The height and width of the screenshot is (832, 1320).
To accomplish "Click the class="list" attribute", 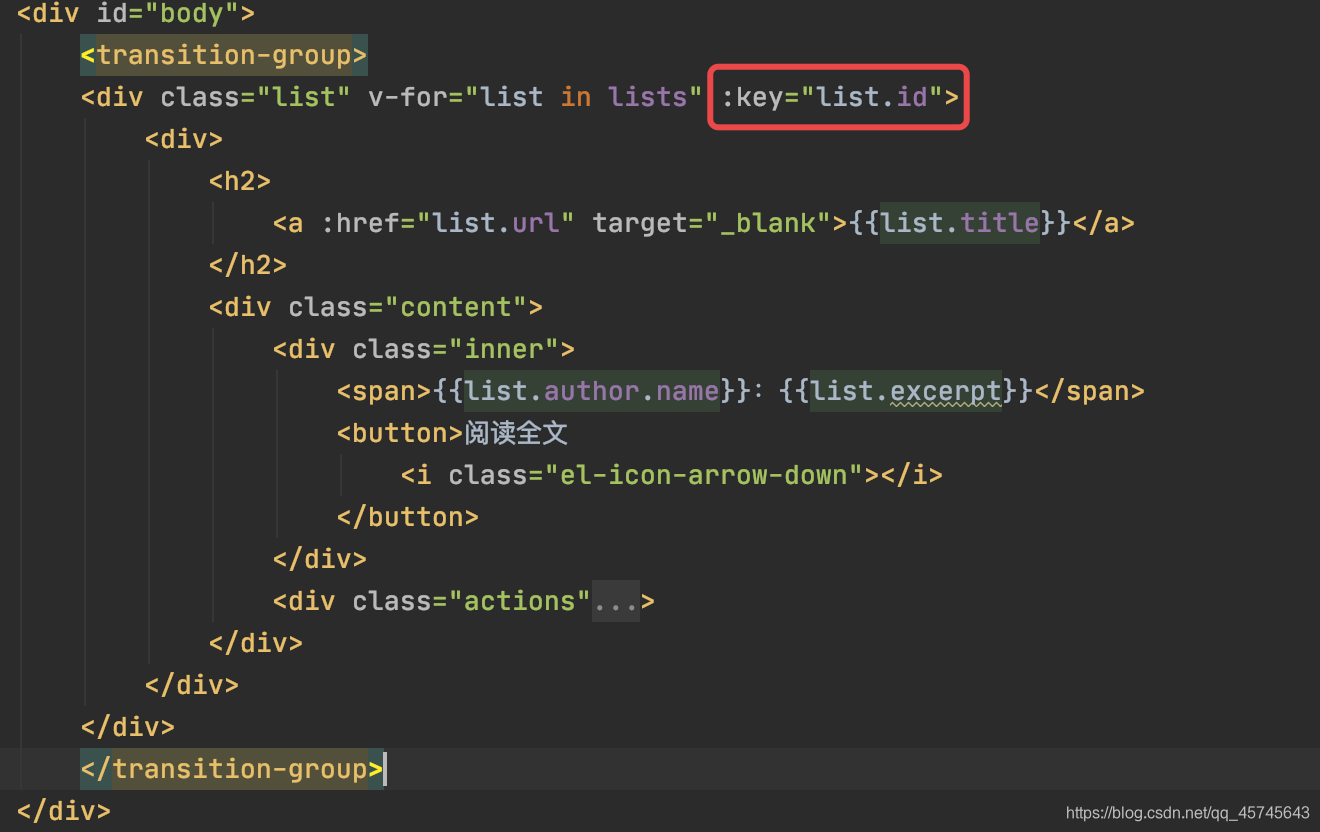I will coord(255,97).
